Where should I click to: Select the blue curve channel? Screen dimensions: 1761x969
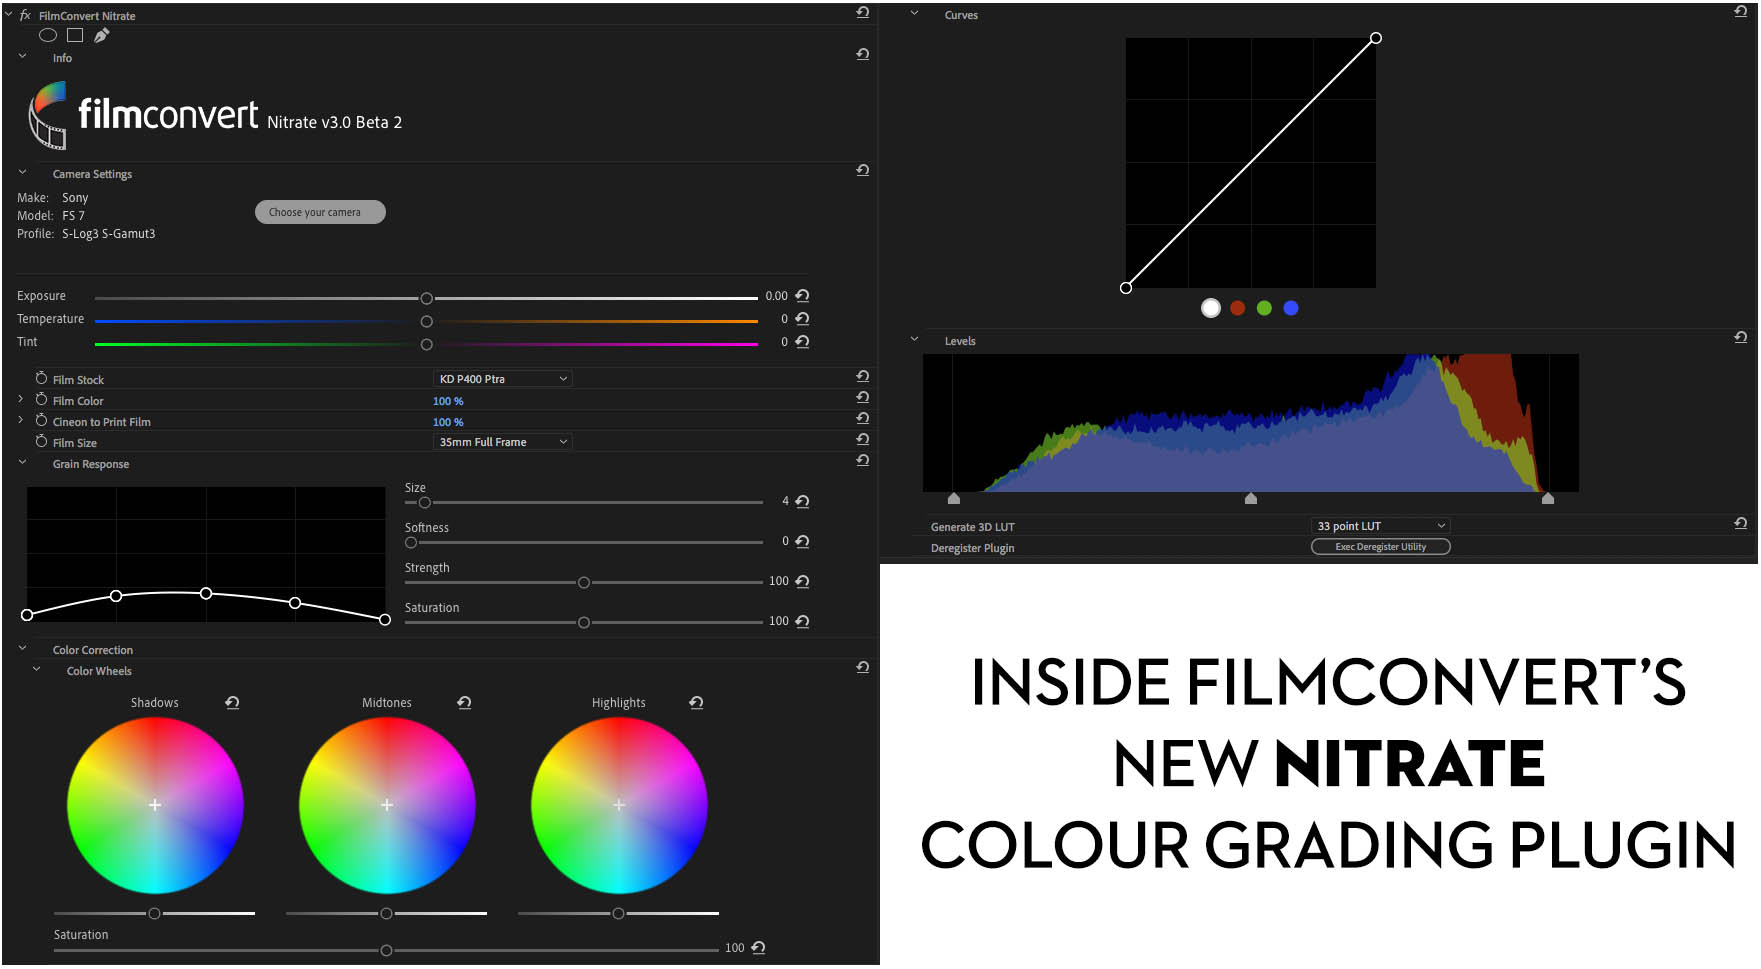pos(1291,308)
